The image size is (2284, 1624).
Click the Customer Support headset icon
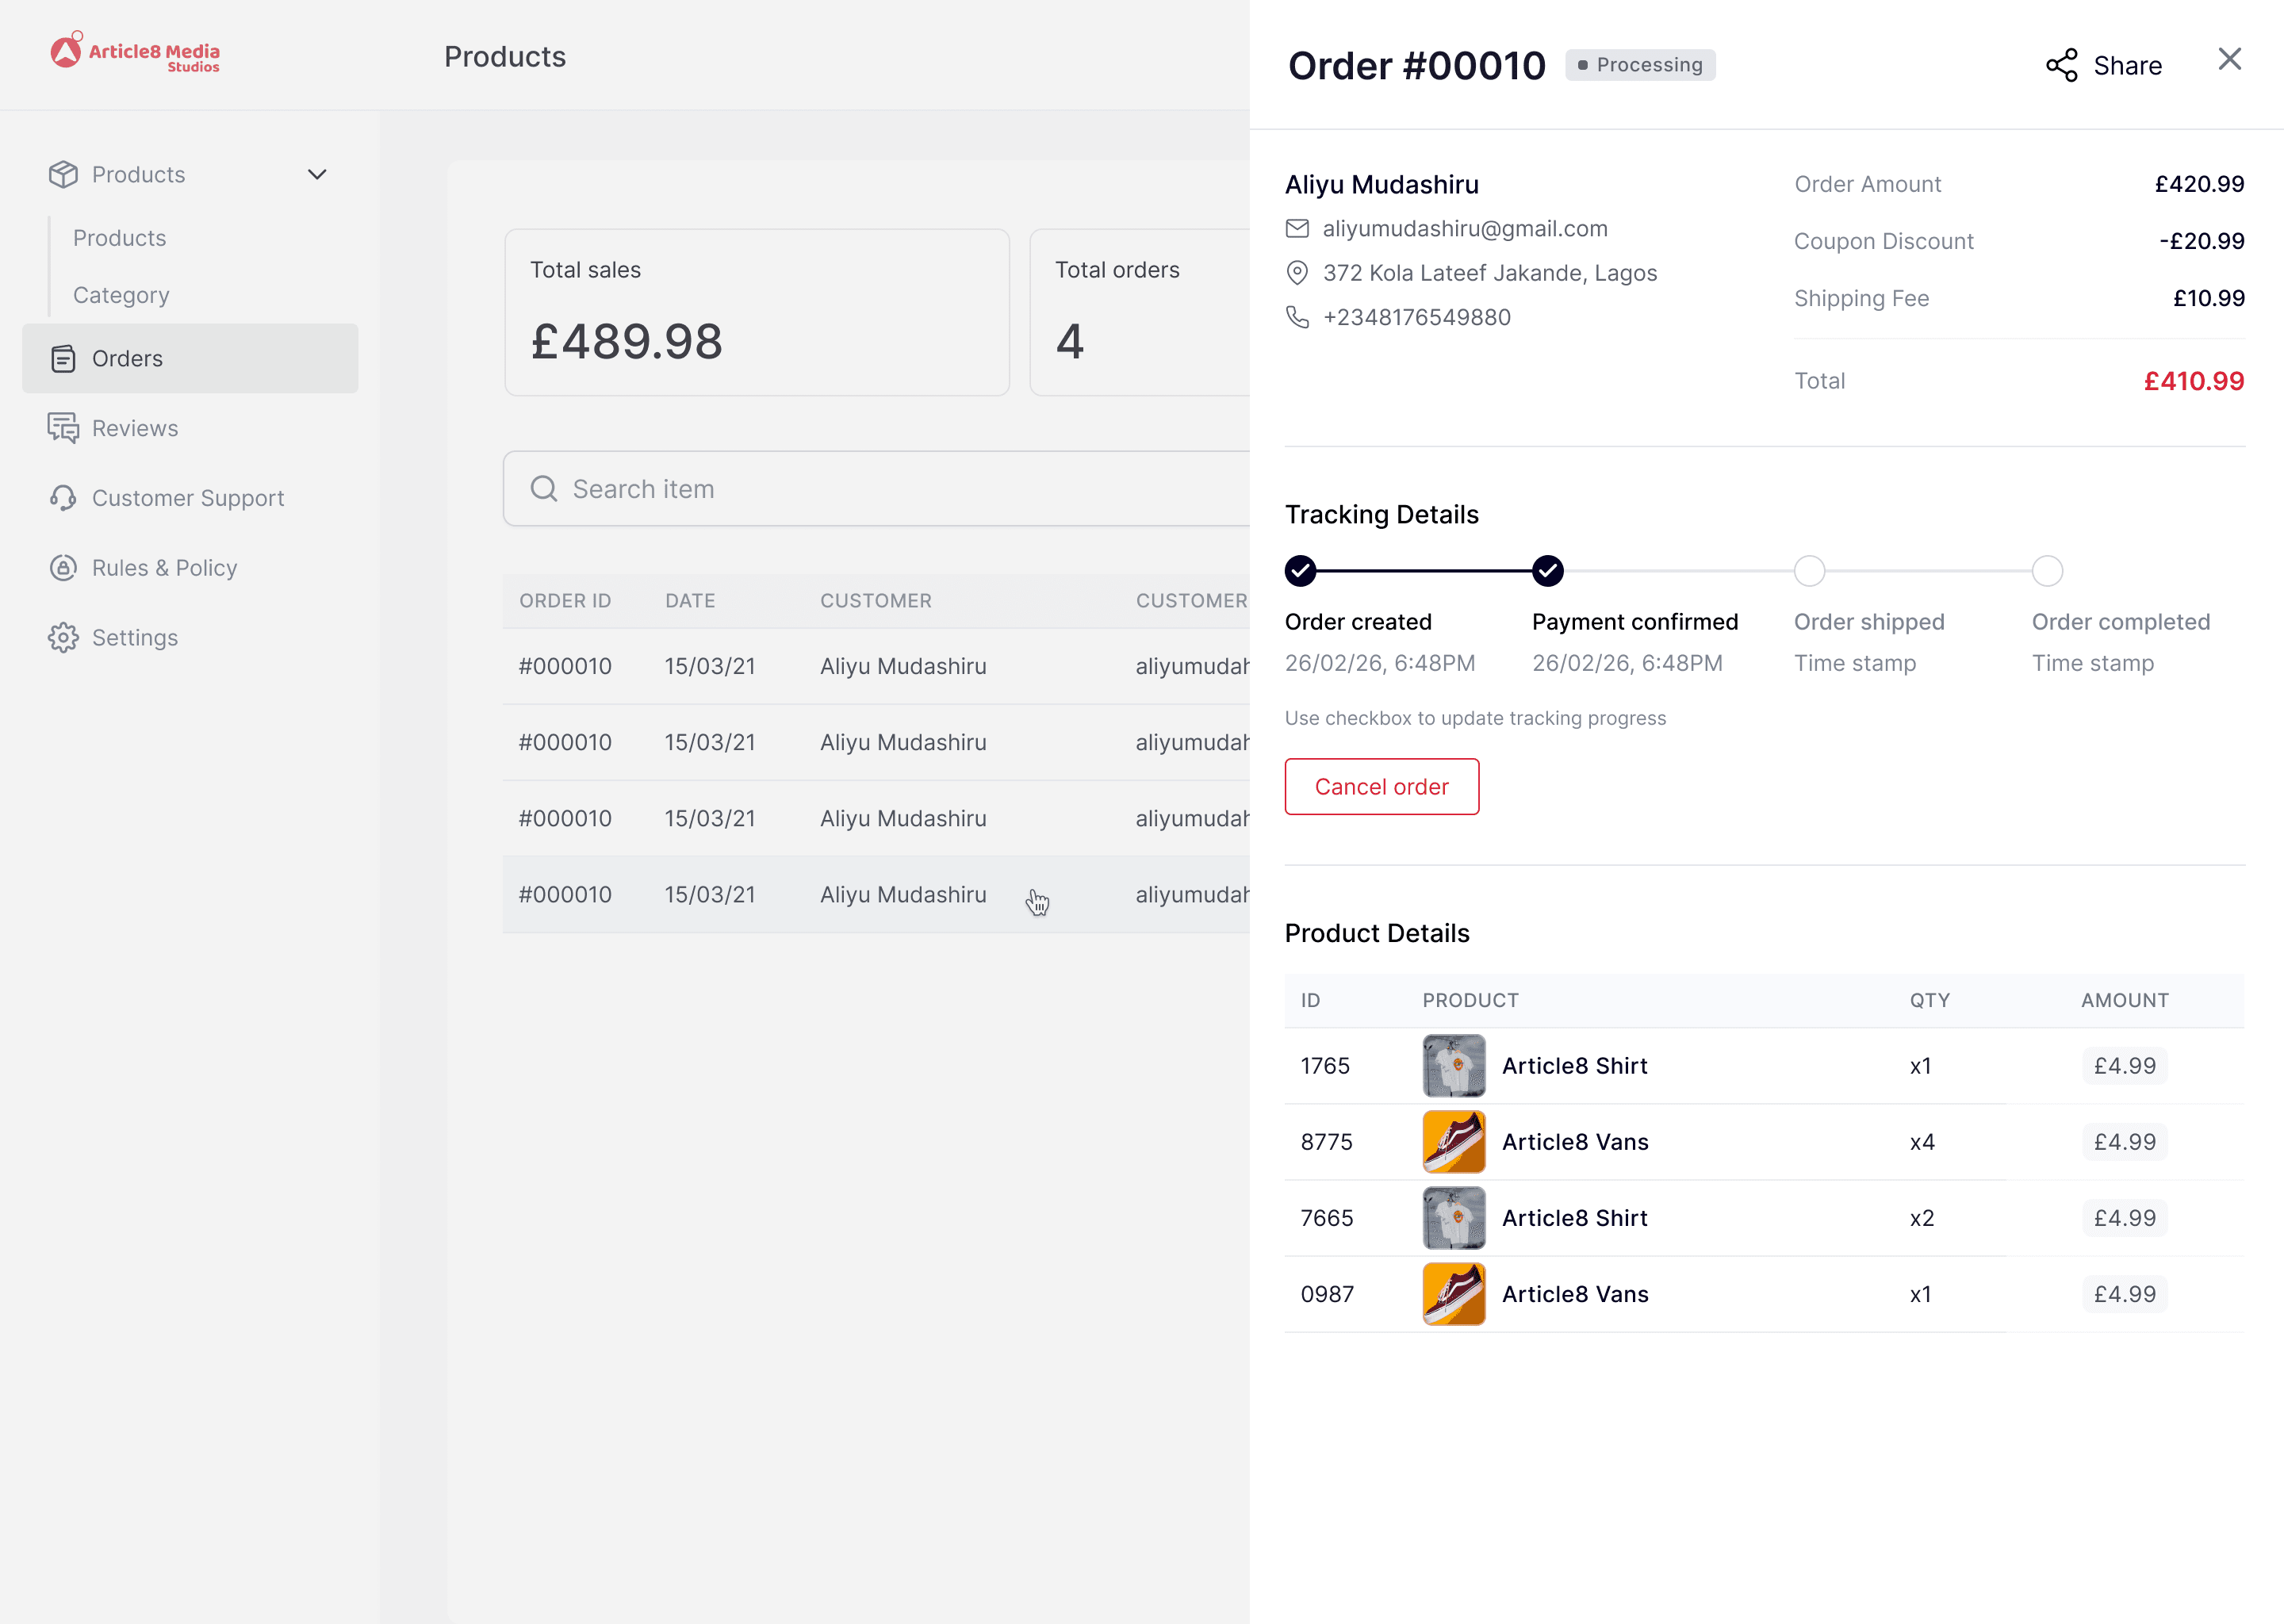point(63,498)
